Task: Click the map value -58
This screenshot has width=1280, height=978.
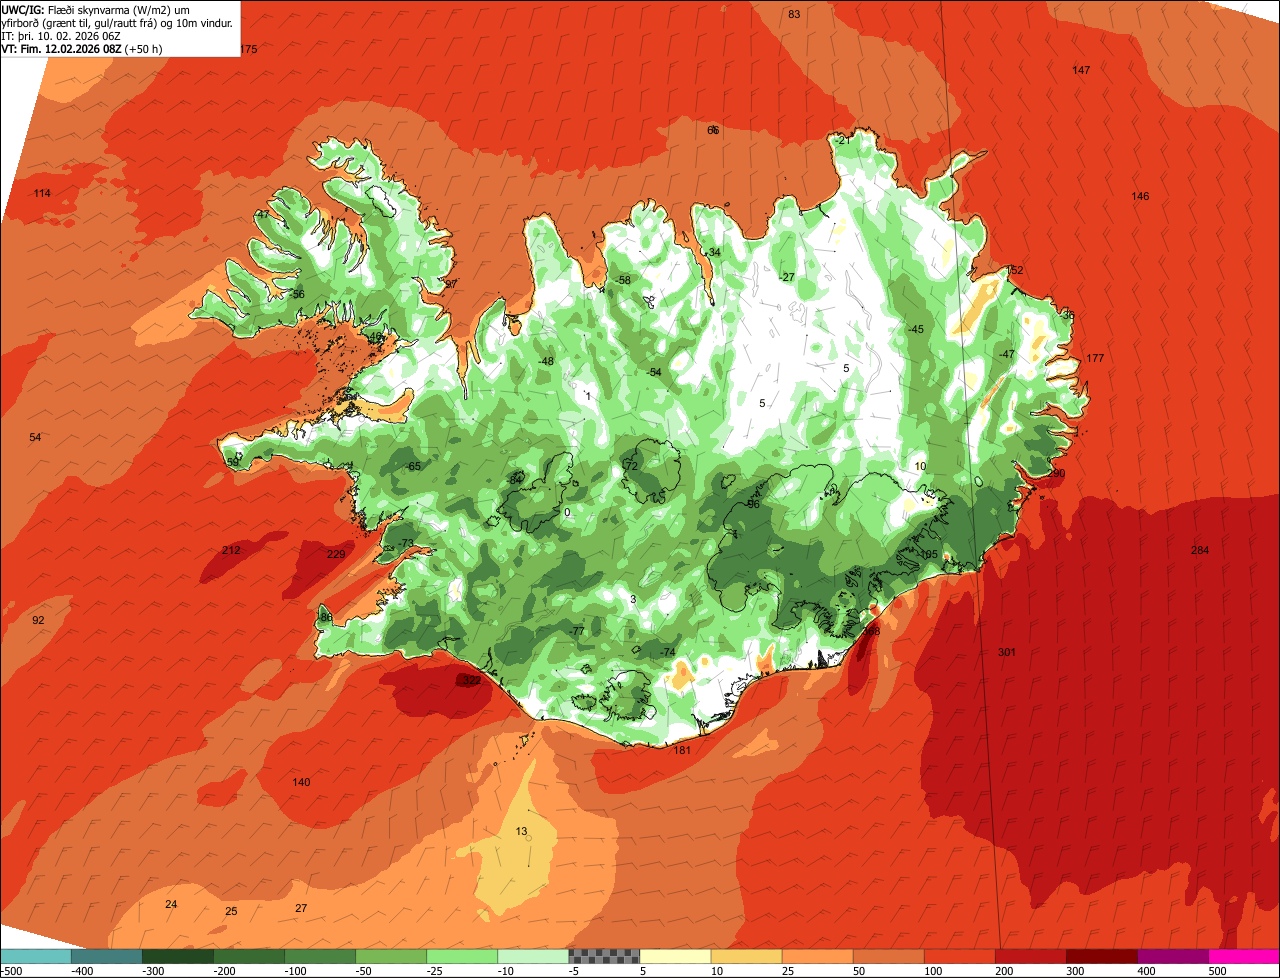Action: pos(623,280)
